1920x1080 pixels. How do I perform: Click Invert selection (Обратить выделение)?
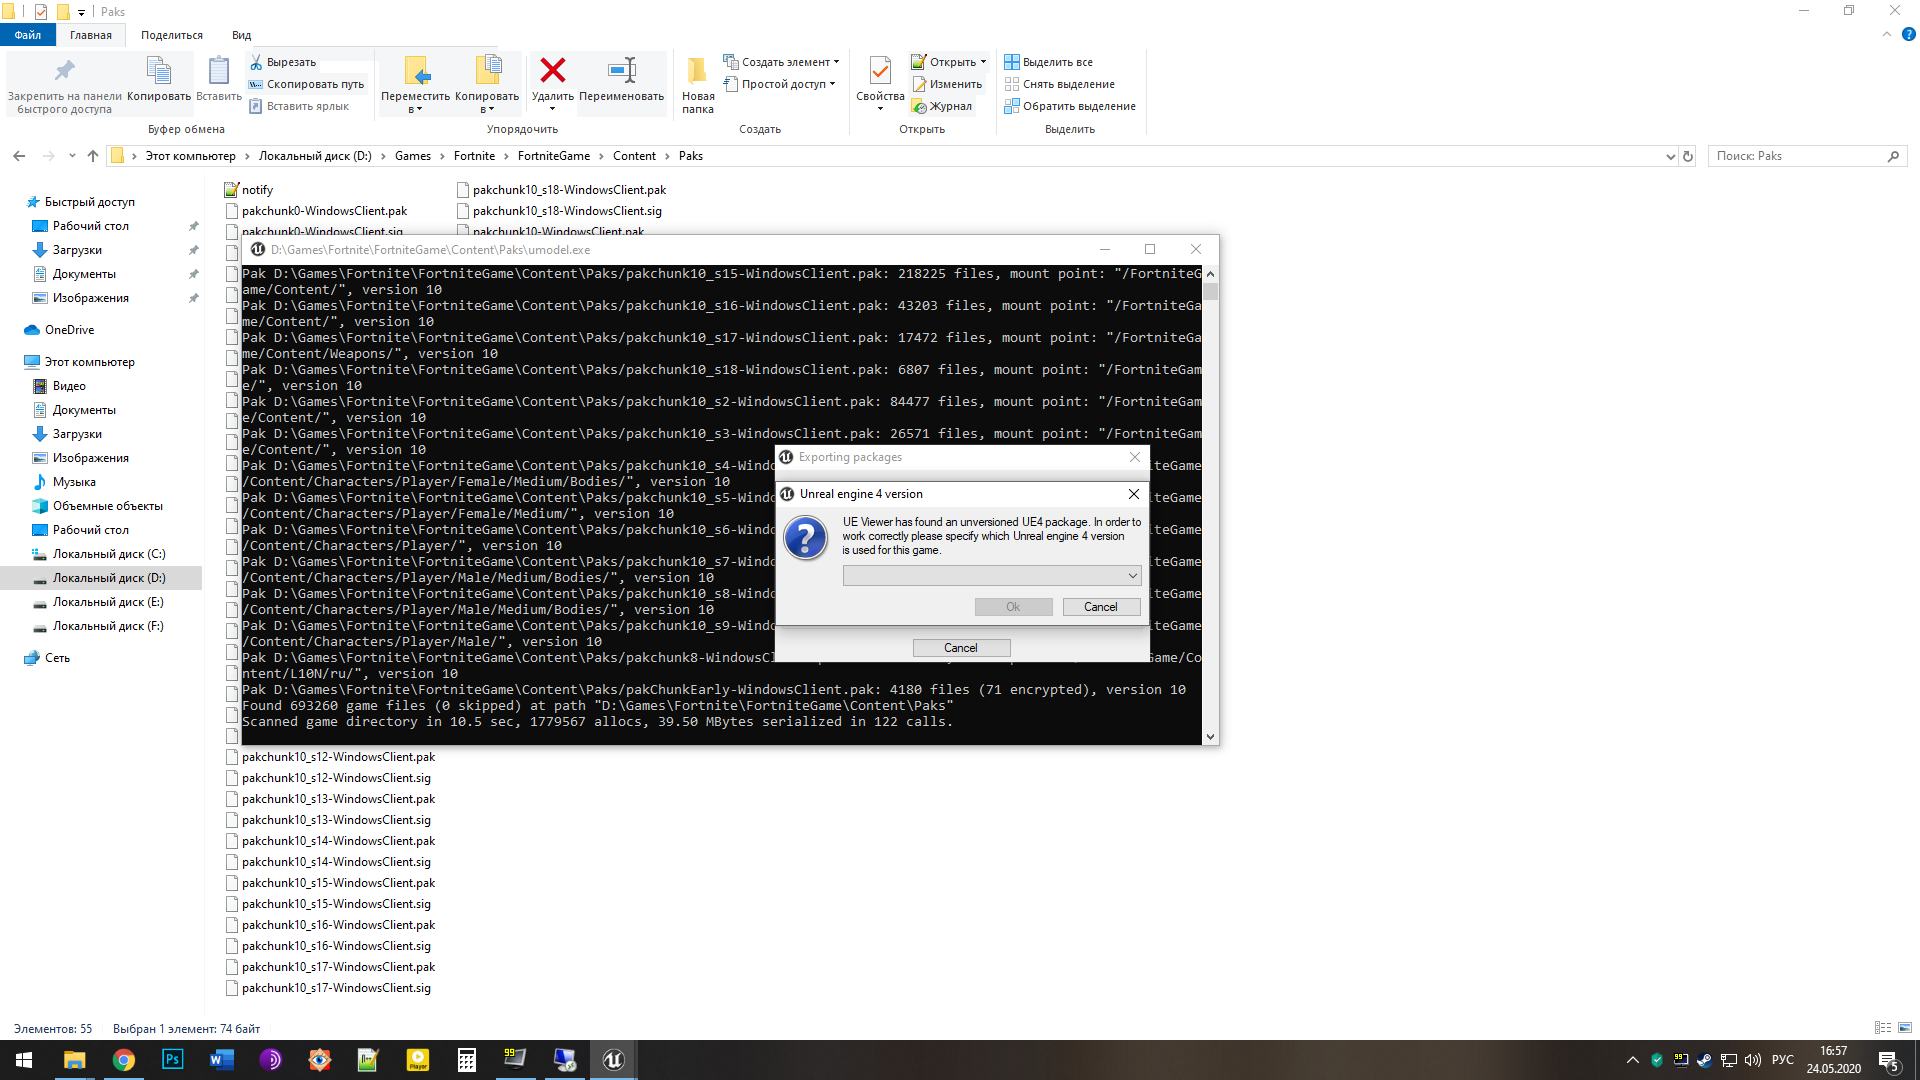(x=1070, y=106)
